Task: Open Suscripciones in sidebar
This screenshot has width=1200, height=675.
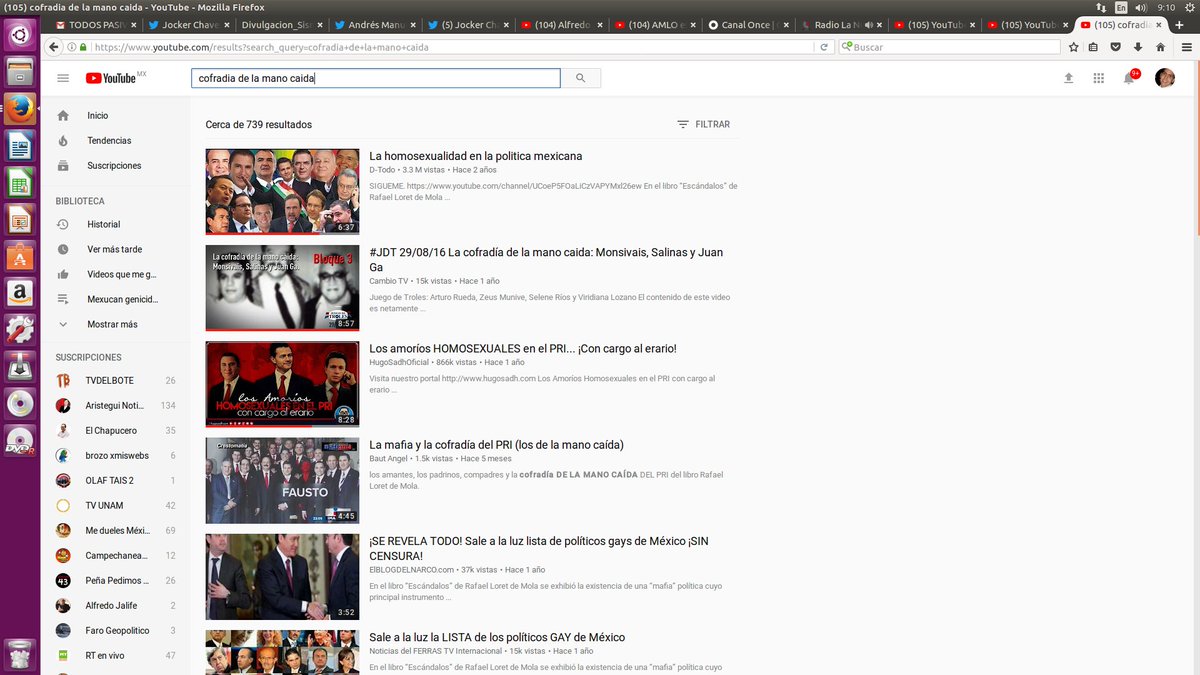Action: click(x=116, y=166)
